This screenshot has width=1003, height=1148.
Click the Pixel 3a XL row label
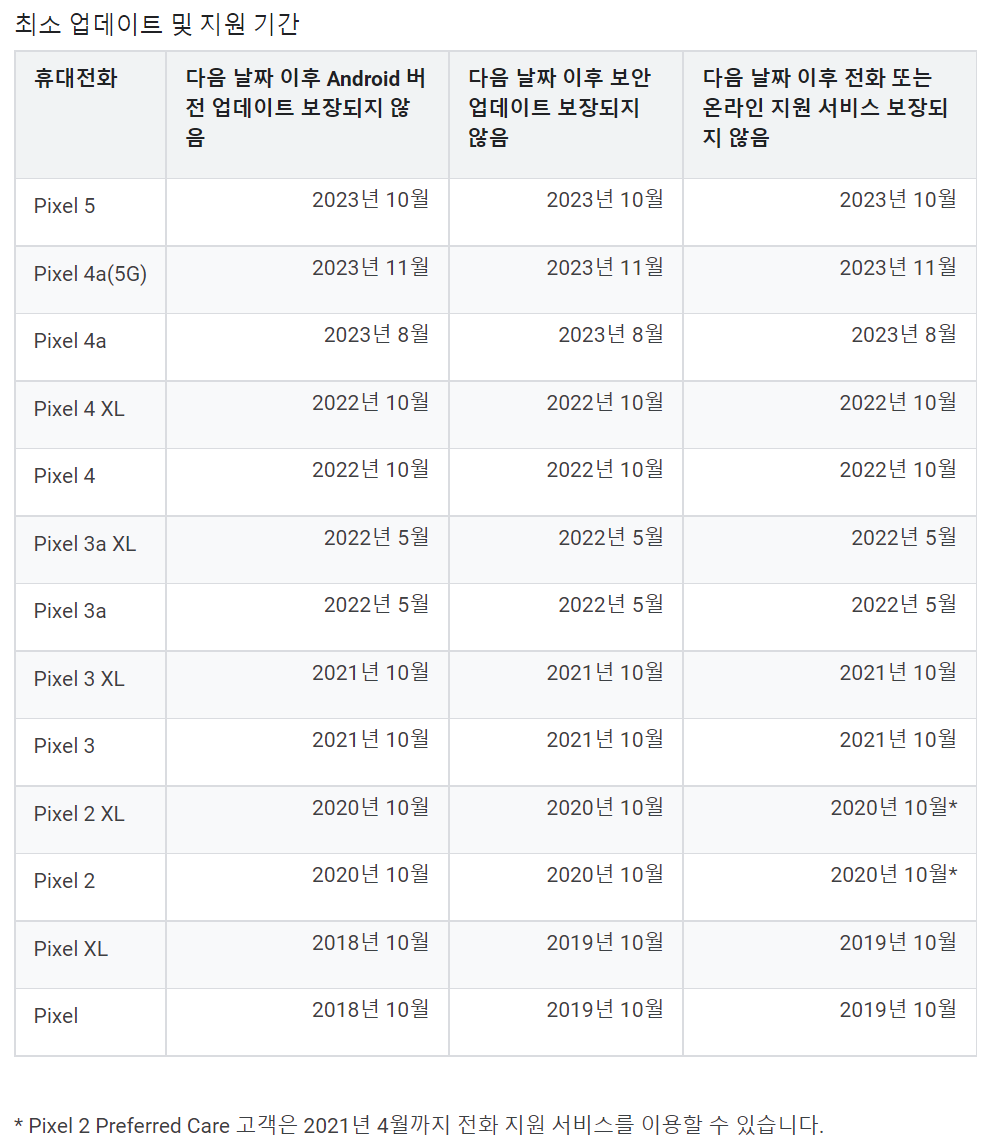[x=84, y=544]
